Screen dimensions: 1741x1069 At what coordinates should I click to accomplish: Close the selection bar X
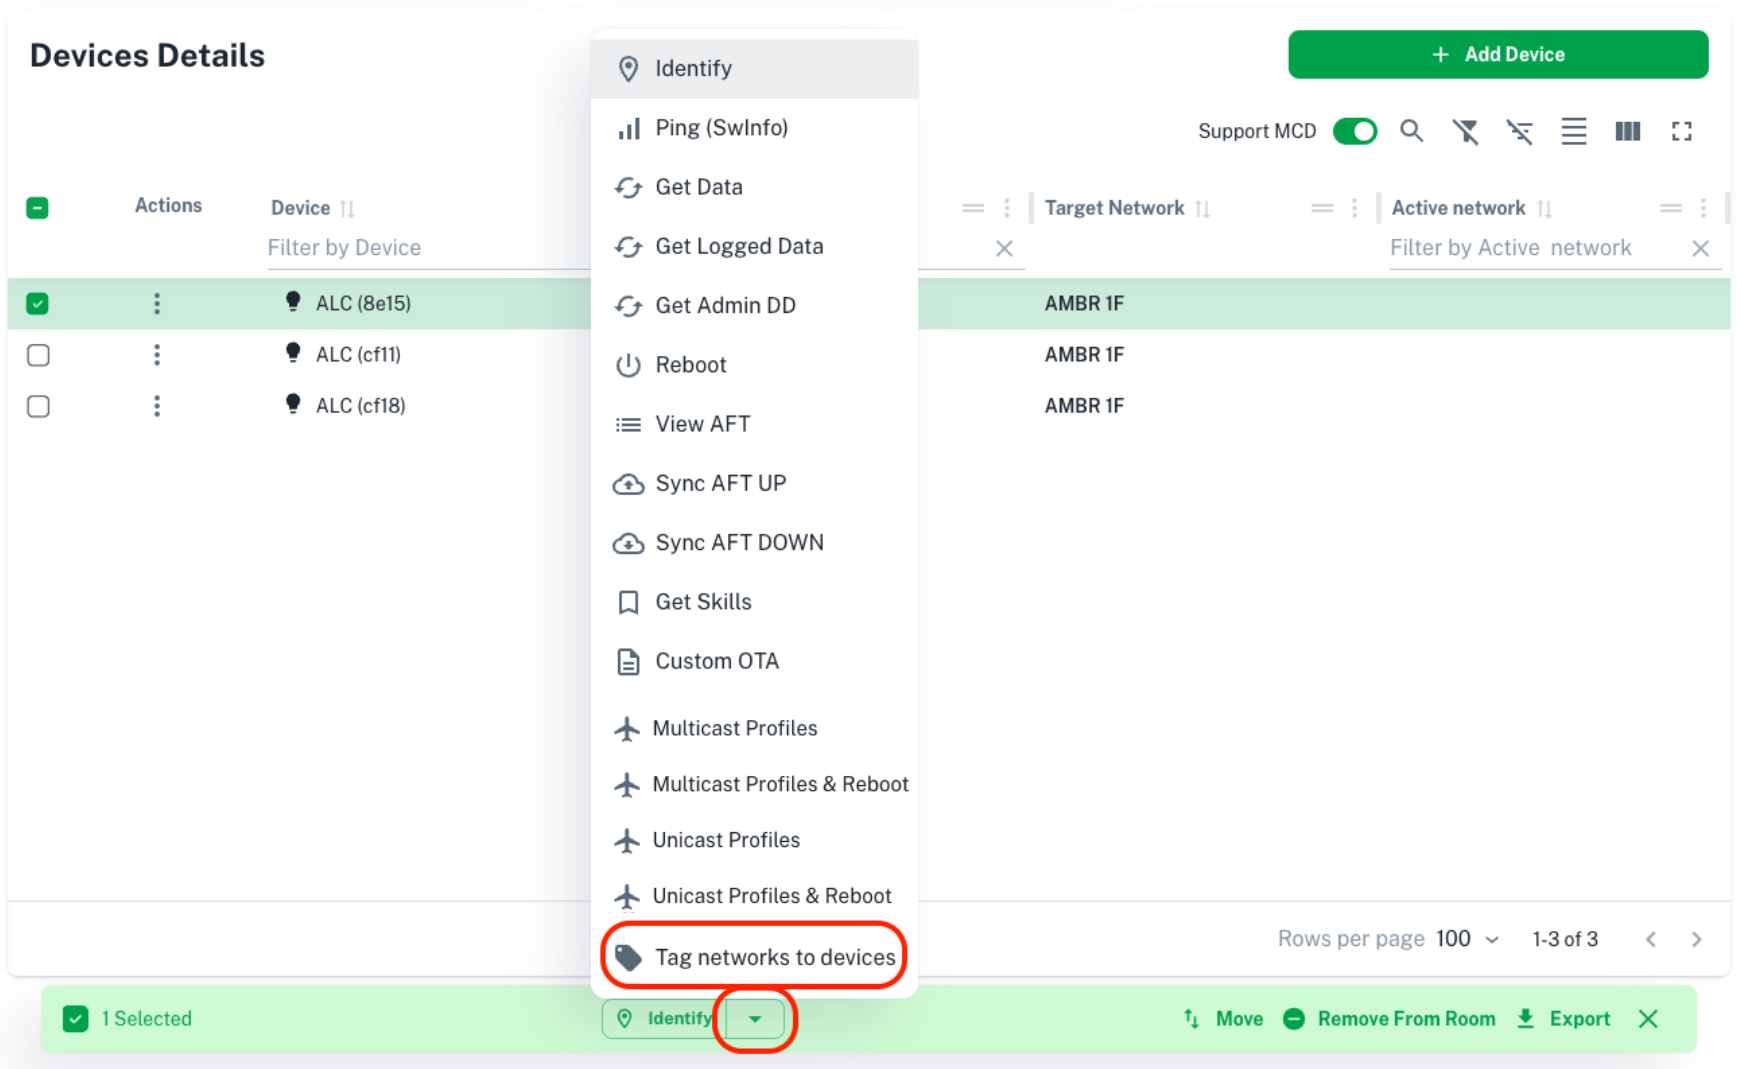pyautogui.click(x=1649, y=1019)
